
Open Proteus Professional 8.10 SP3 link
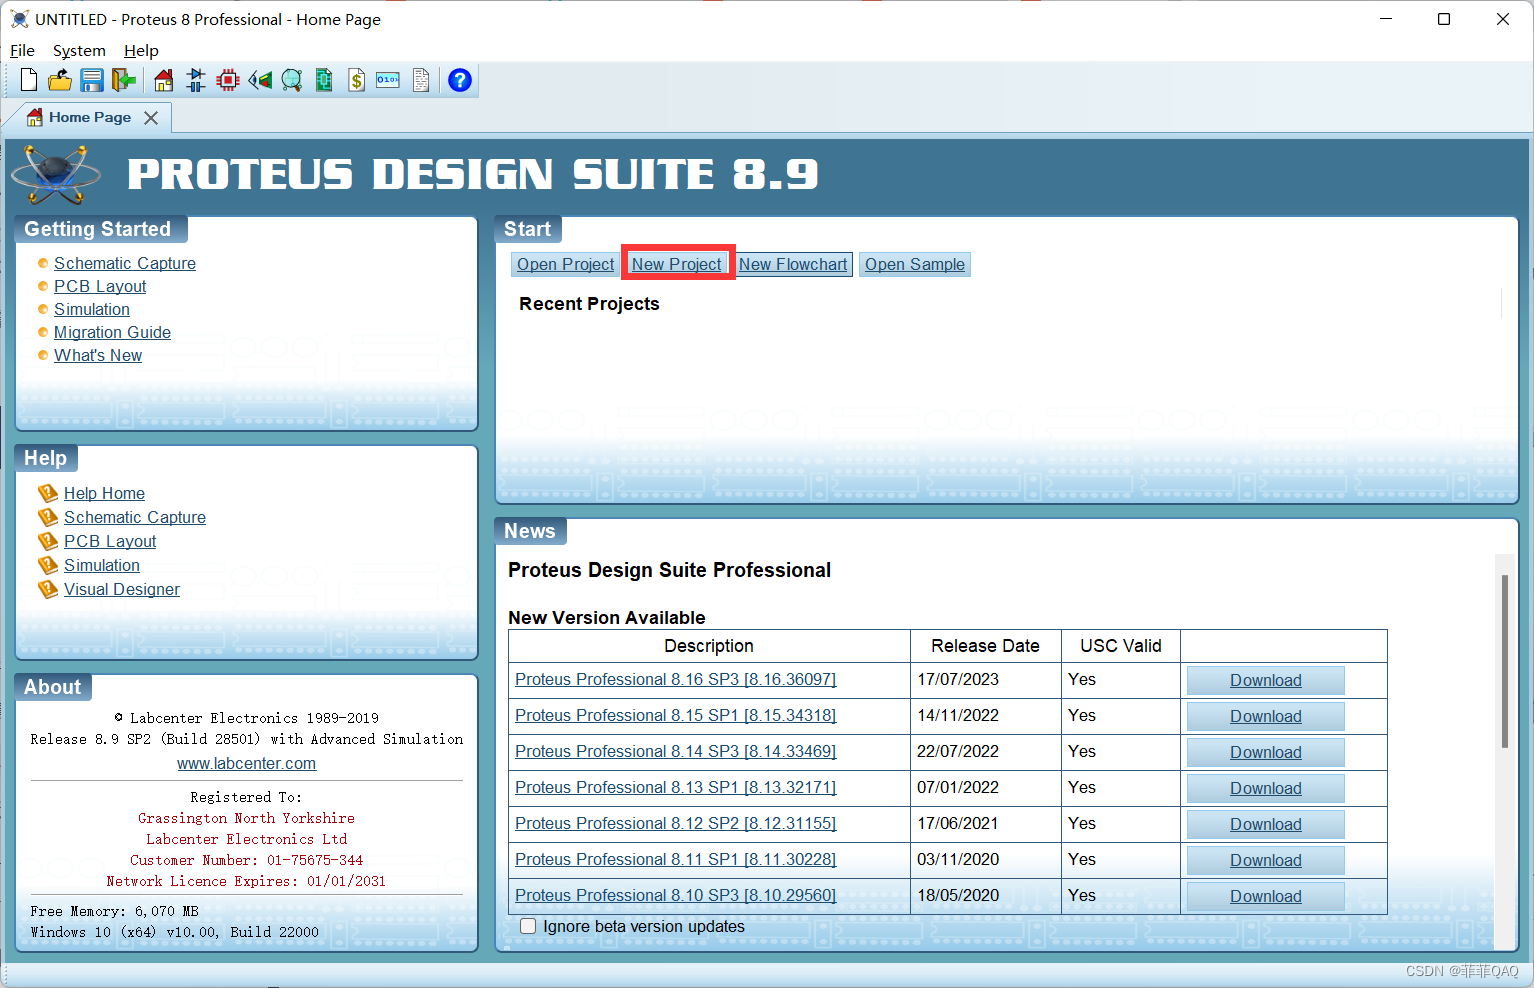[x=676, y=895]
